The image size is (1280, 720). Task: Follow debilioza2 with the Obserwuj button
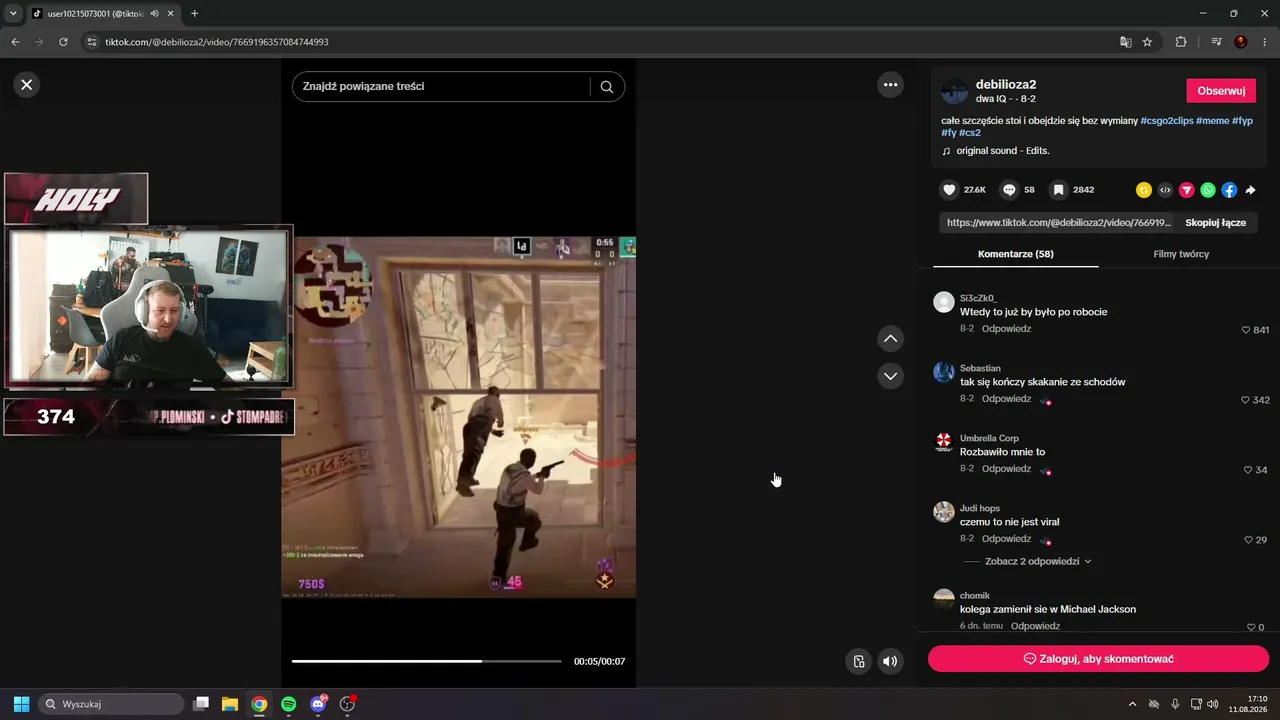tap(1221, 91)
